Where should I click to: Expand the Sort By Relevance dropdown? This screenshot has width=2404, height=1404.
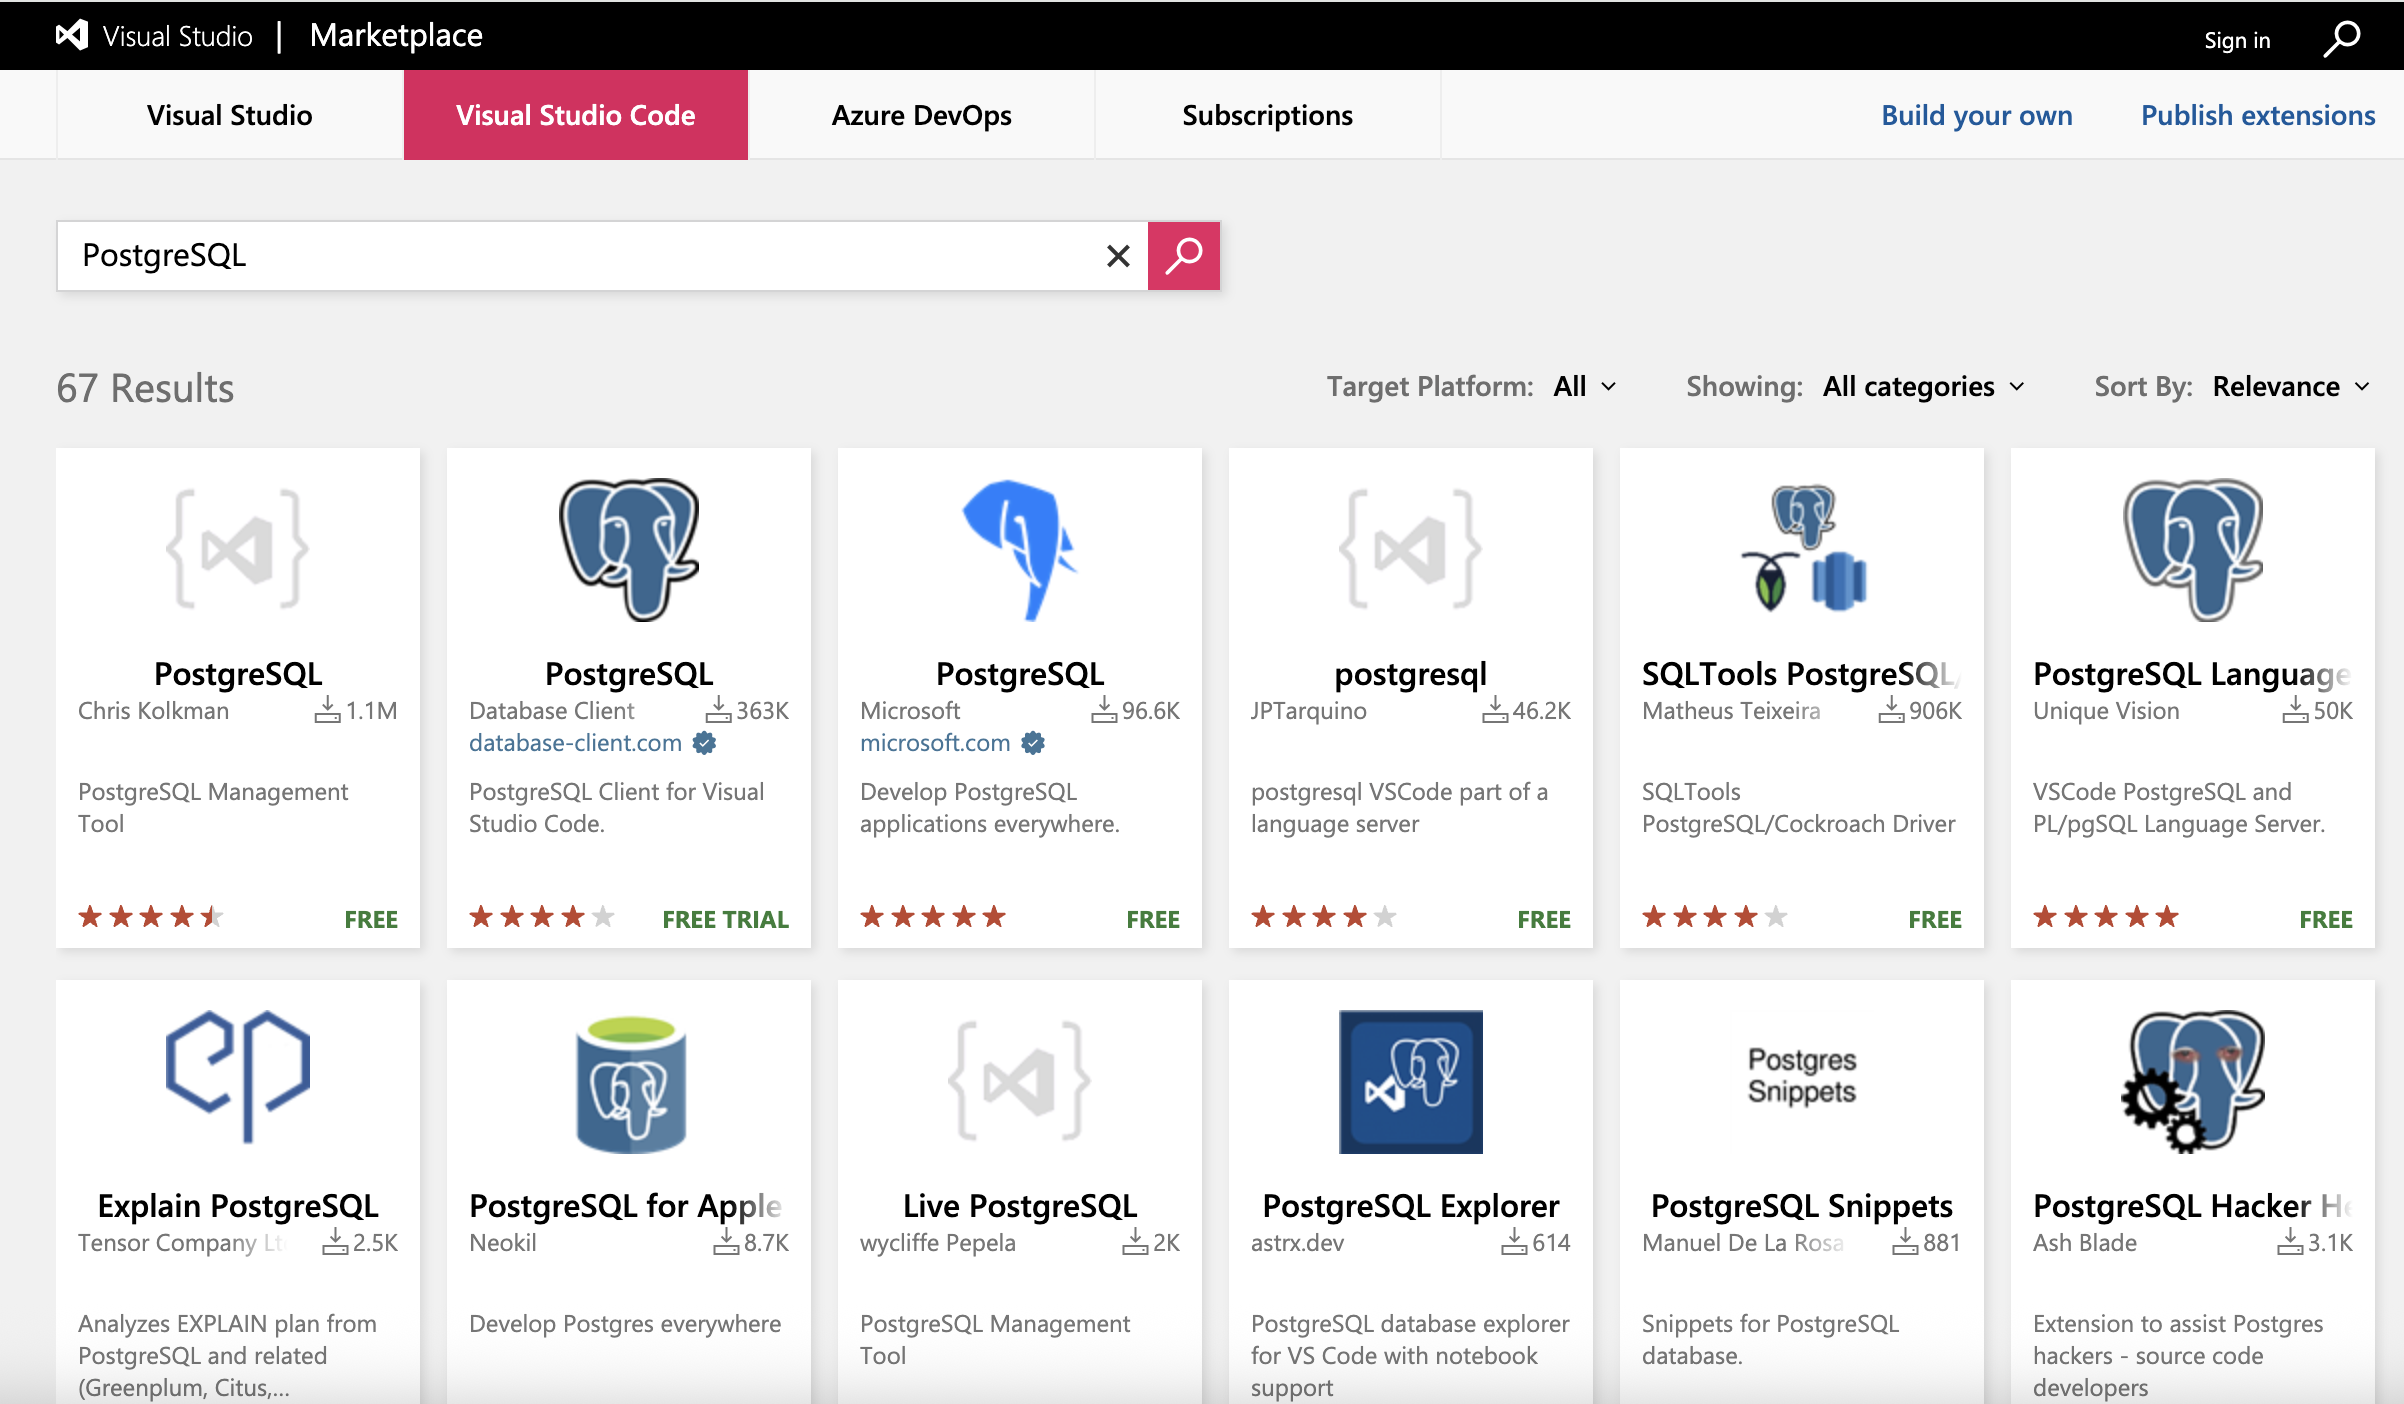click(x=2291, y=387)
